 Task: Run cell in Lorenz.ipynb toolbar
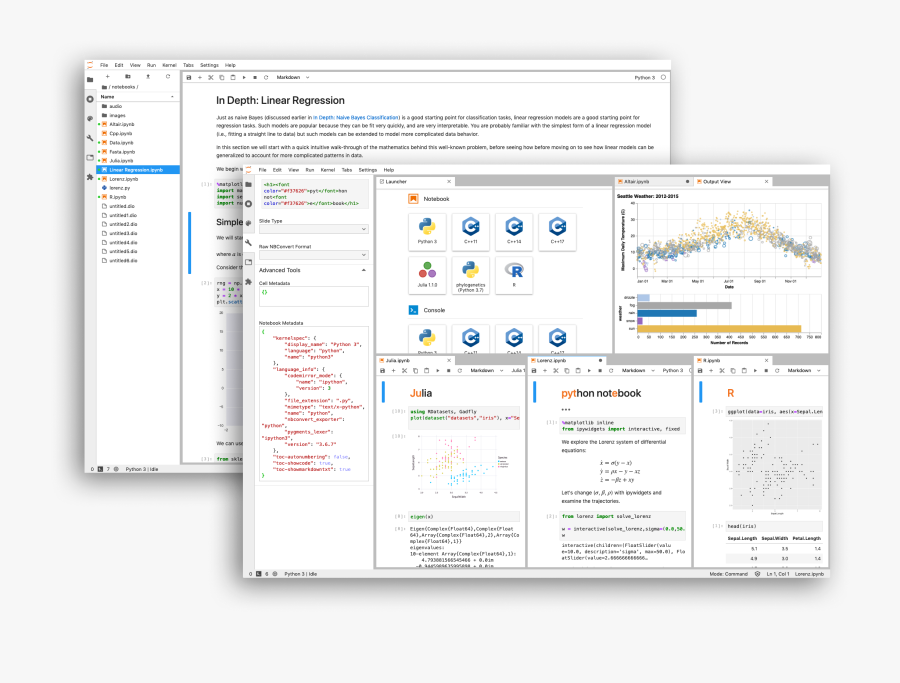tap(589, 371)
